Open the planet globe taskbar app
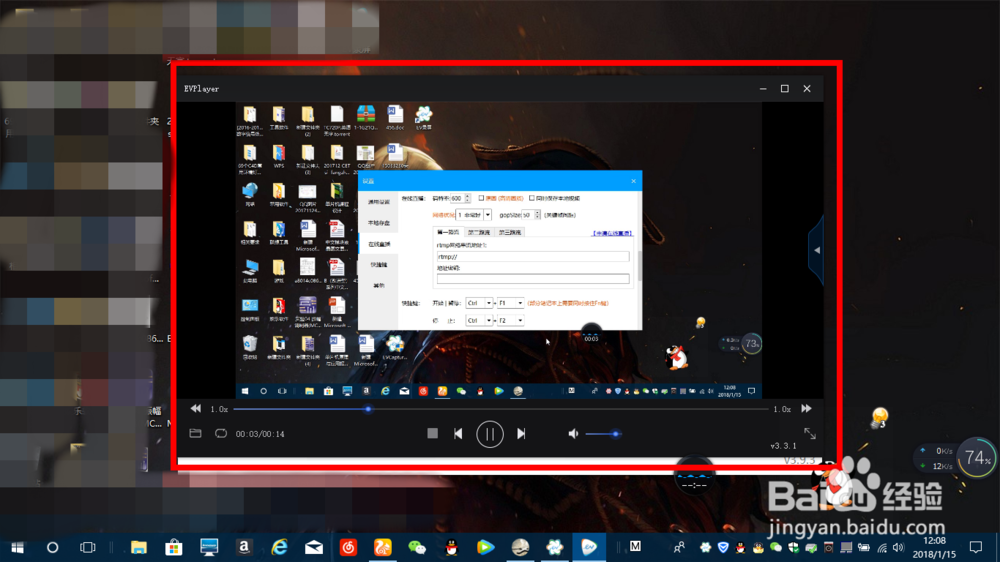The image size is (1000, 562). click(x=520, y=547)
